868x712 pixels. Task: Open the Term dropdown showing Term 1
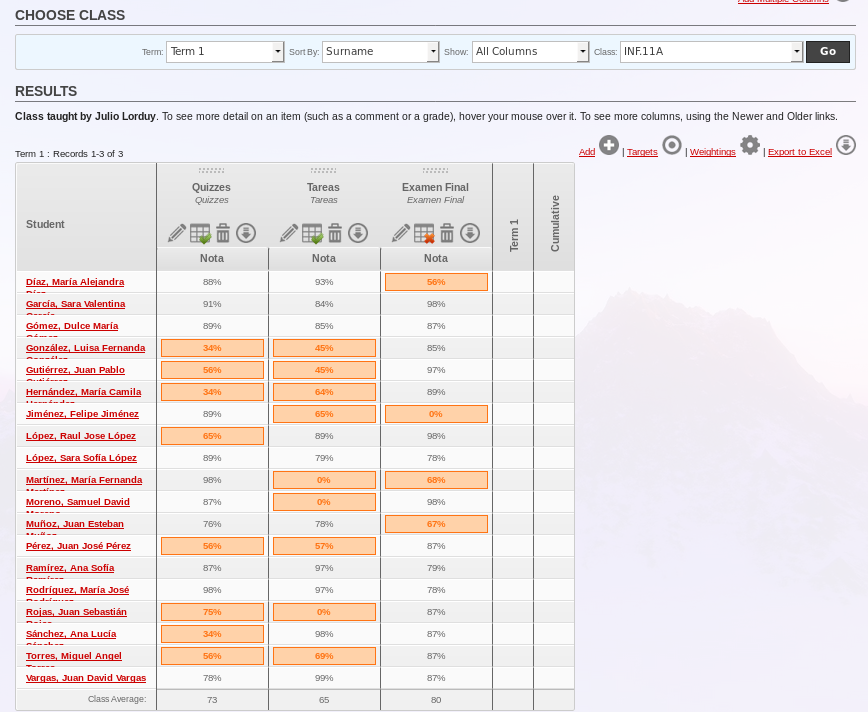tap(225, 52)
